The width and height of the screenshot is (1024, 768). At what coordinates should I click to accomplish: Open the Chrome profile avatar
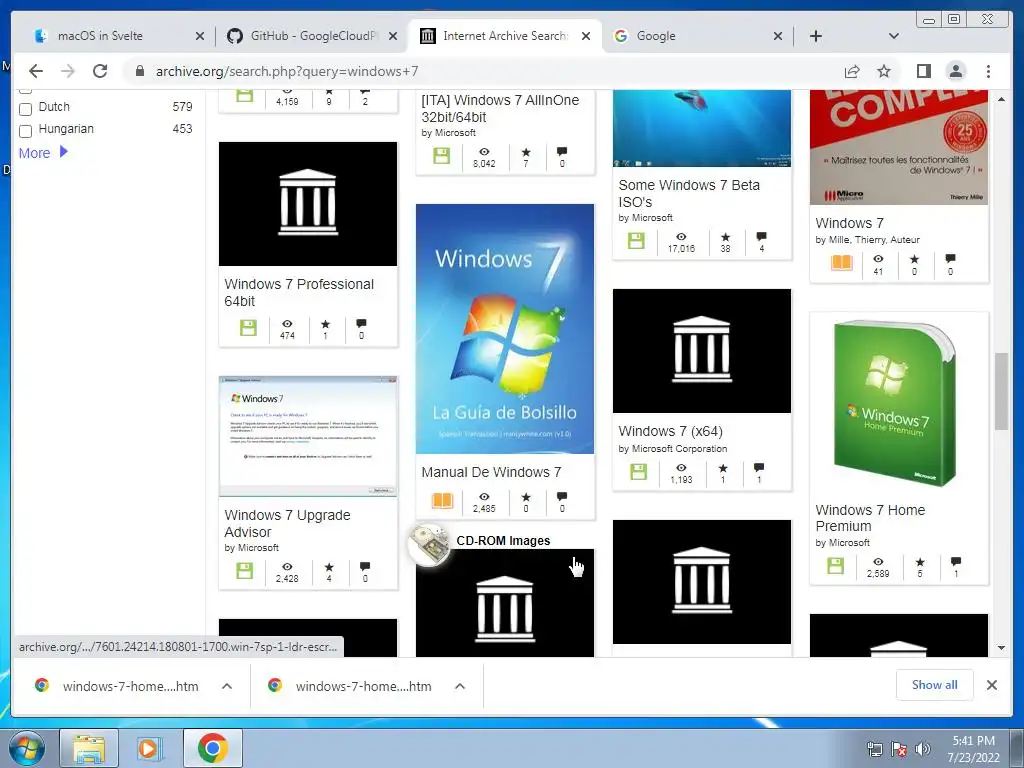[955, 71]
